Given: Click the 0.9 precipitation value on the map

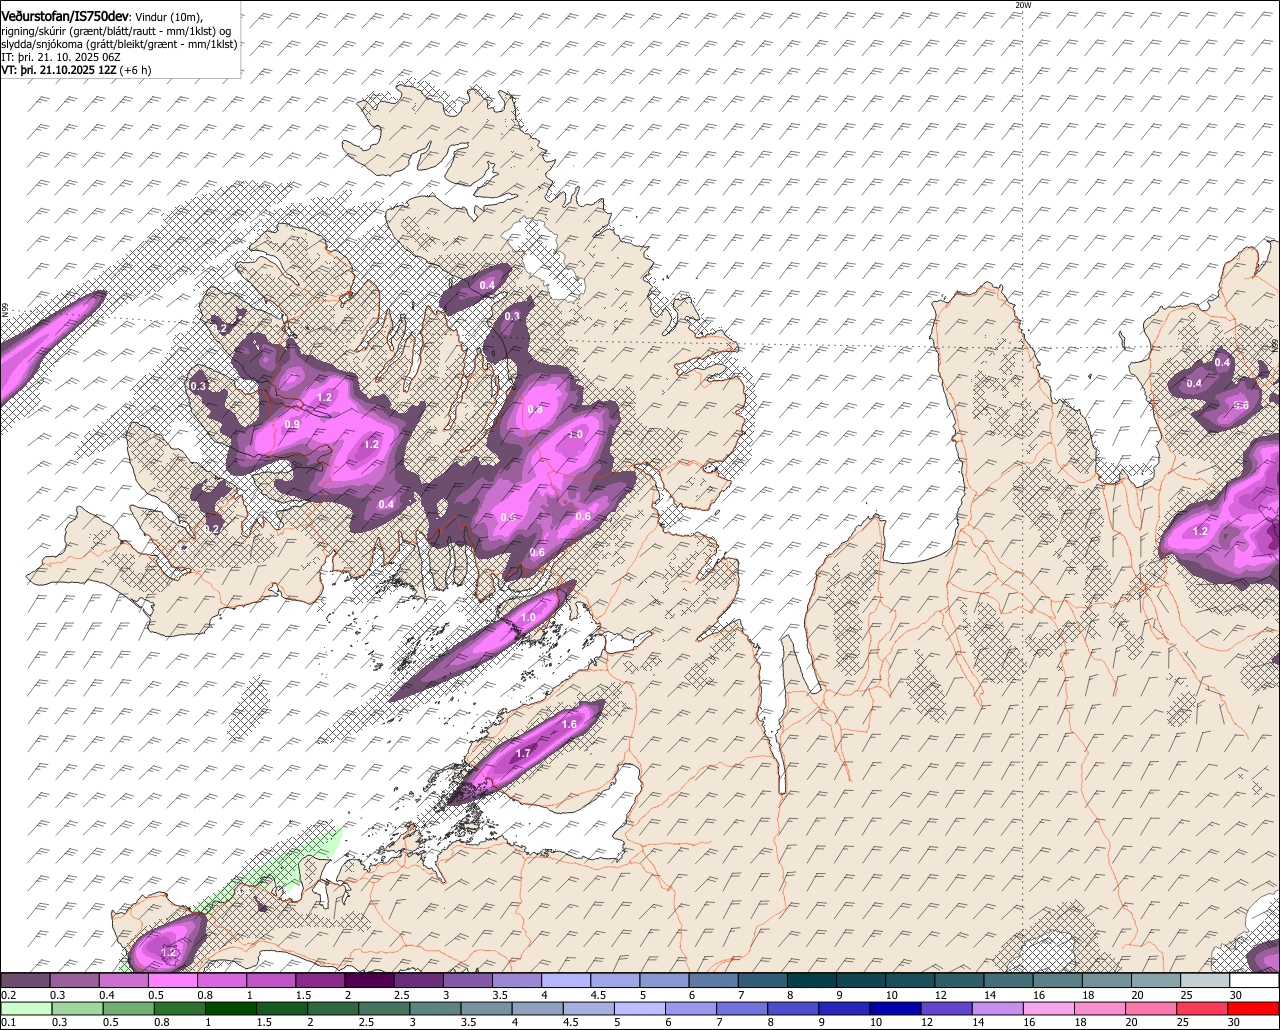Looking at the screenshot, I should pos(292,424).
